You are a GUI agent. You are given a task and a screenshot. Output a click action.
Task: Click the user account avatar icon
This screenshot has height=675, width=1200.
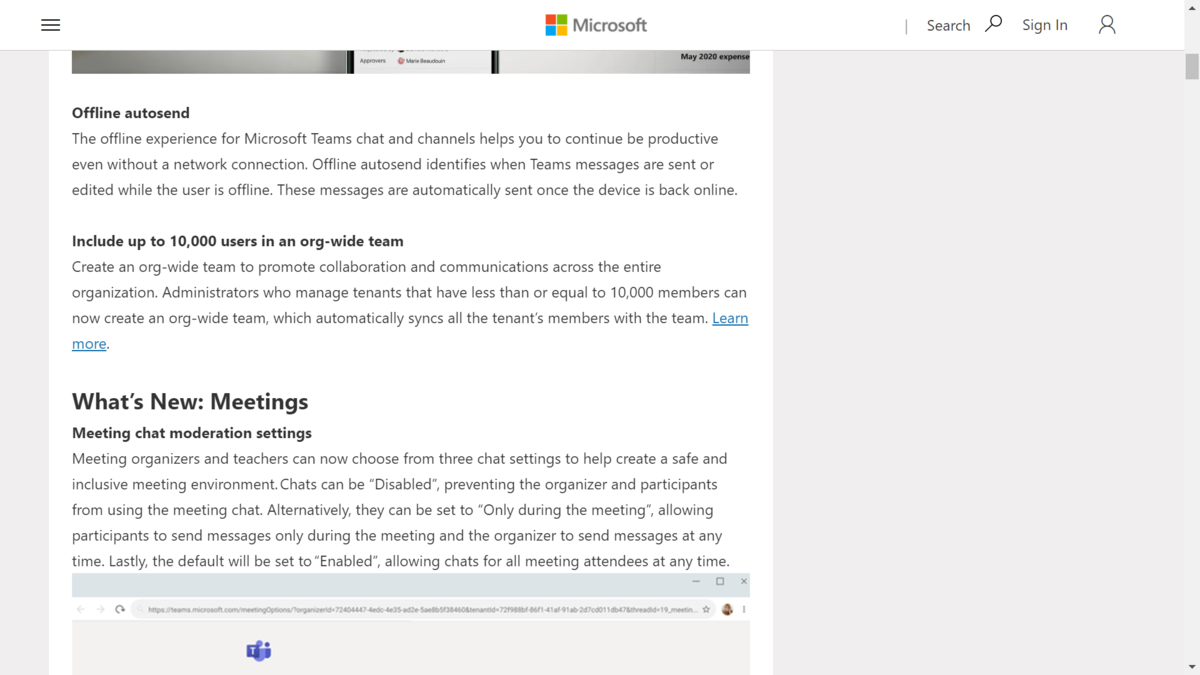(1107, 25)
